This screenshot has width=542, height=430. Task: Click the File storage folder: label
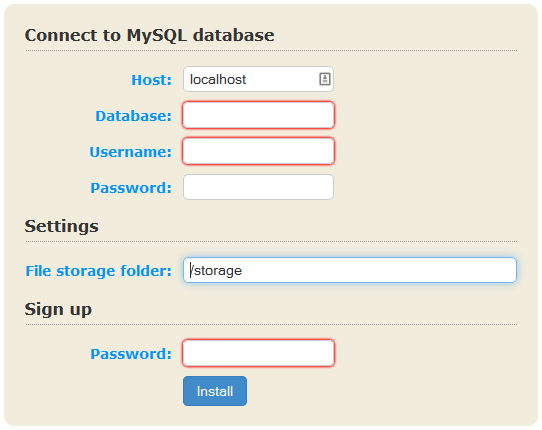(x=99, y=271)
